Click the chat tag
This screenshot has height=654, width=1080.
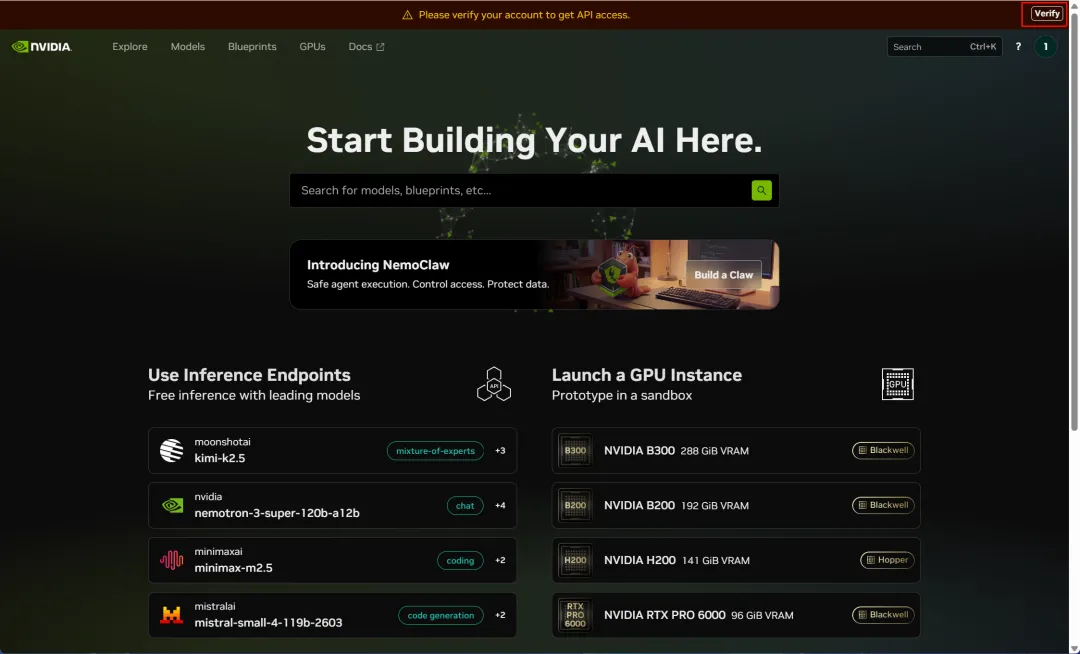tap(465, 506)
